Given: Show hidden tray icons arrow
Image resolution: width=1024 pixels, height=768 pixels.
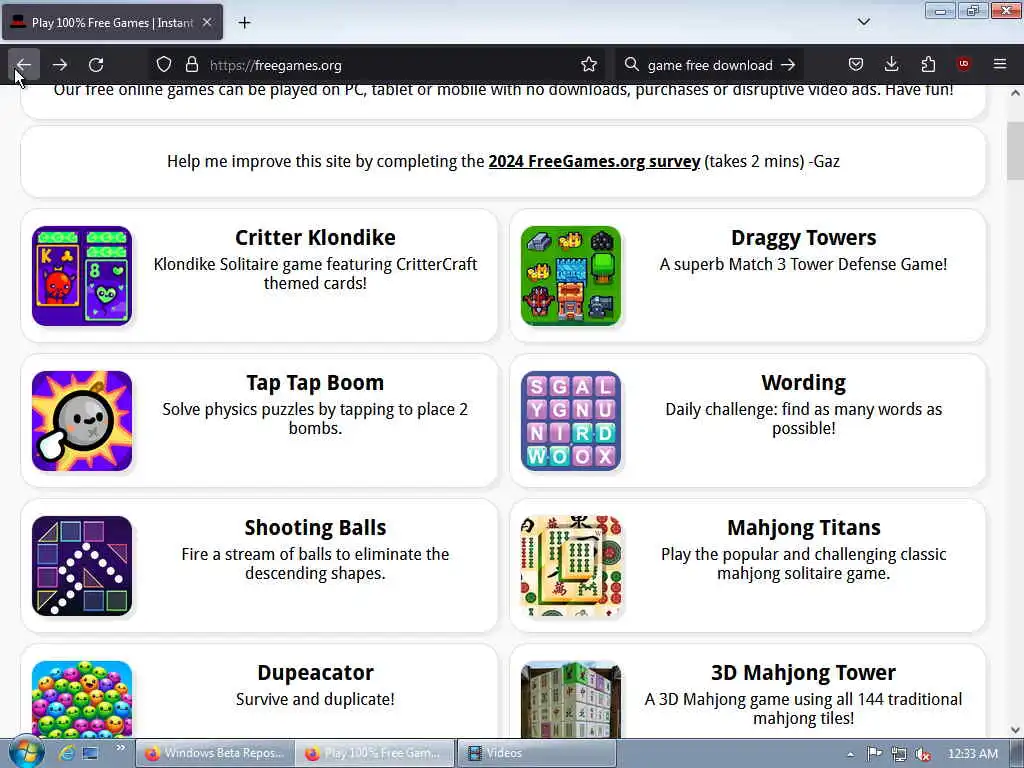Looking at the screenshot, I should point(850,754).
